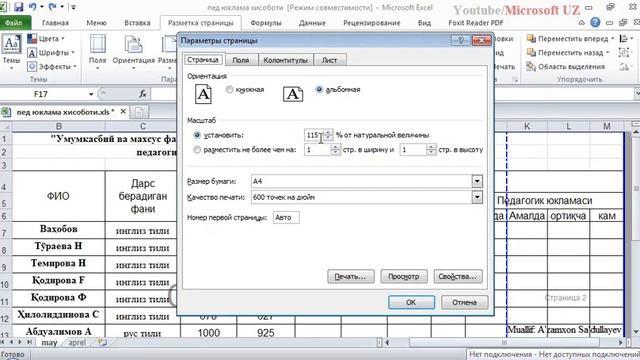640x360 pixels.
Task: Click Переместить вперед bring forward icon
Action: tap(570, 39)
